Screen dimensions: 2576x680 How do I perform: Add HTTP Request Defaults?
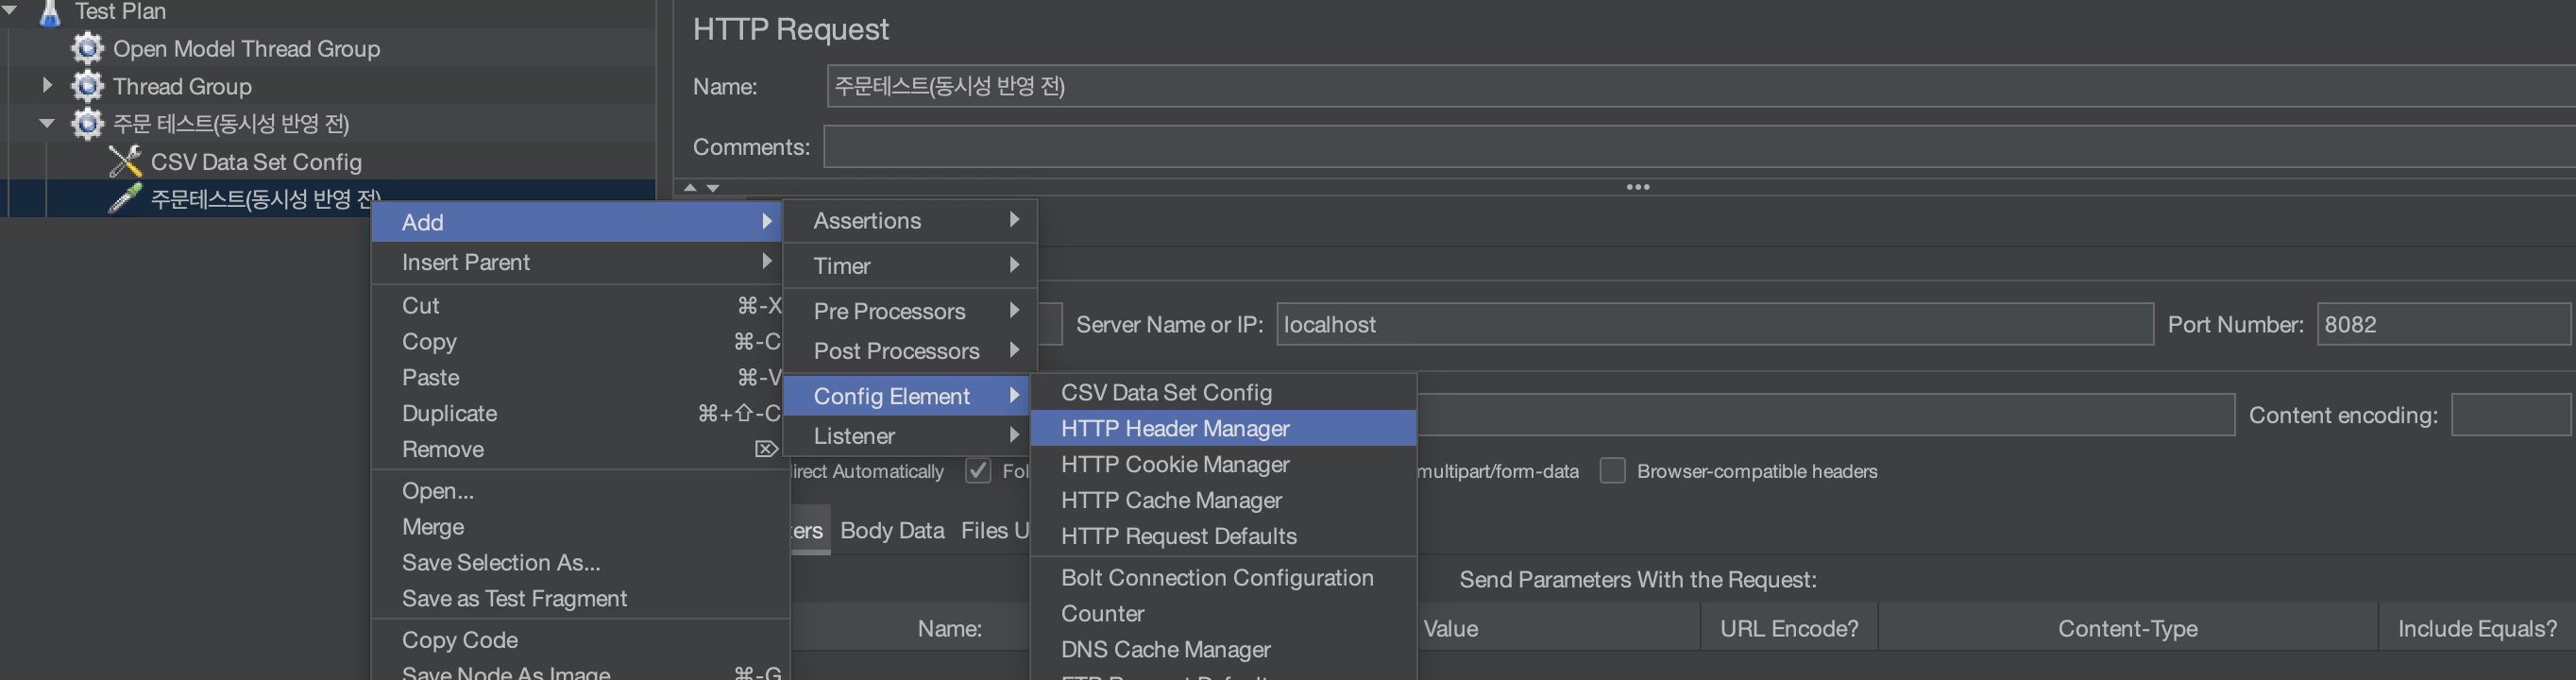coord(1223,536)
